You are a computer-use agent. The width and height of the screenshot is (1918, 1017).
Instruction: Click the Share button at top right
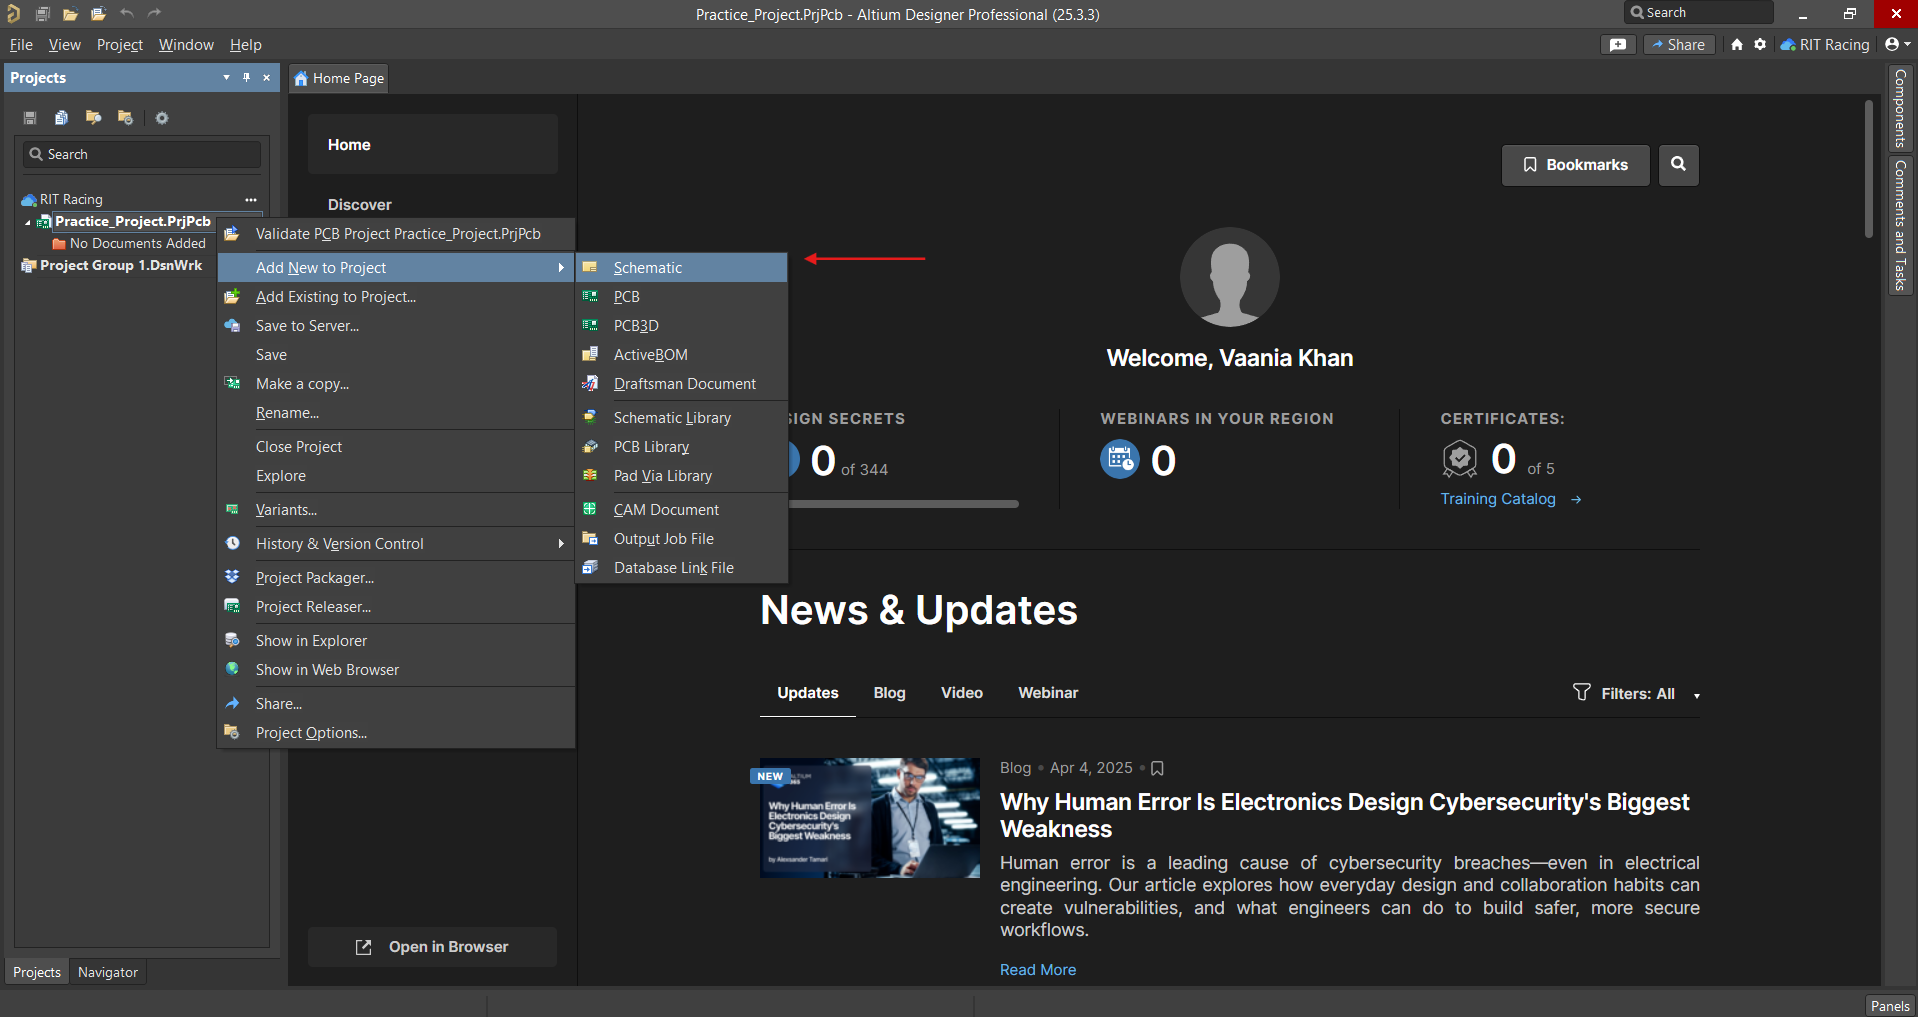pyautogui.click(x=1679, y=44)
